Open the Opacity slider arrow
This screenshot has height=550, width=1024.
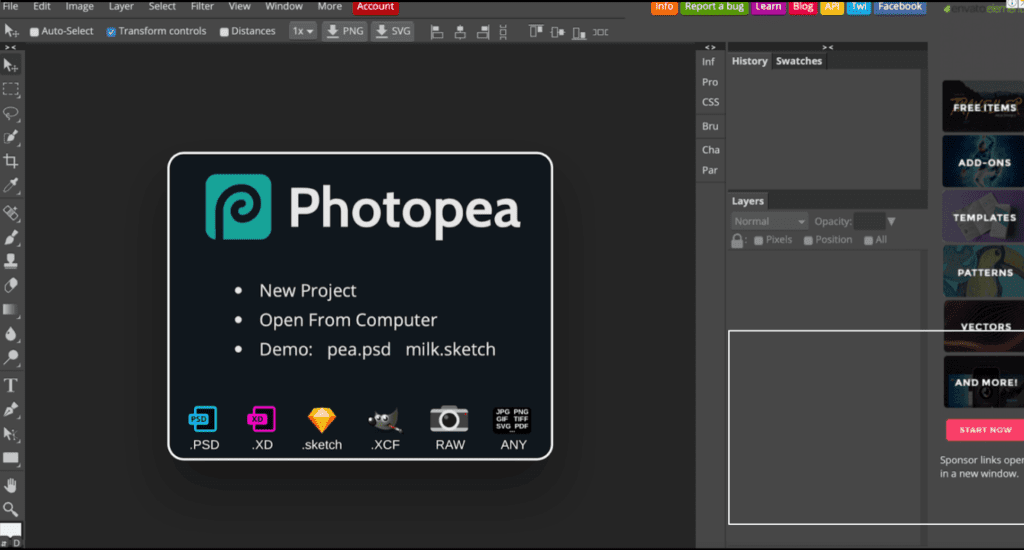891,221
